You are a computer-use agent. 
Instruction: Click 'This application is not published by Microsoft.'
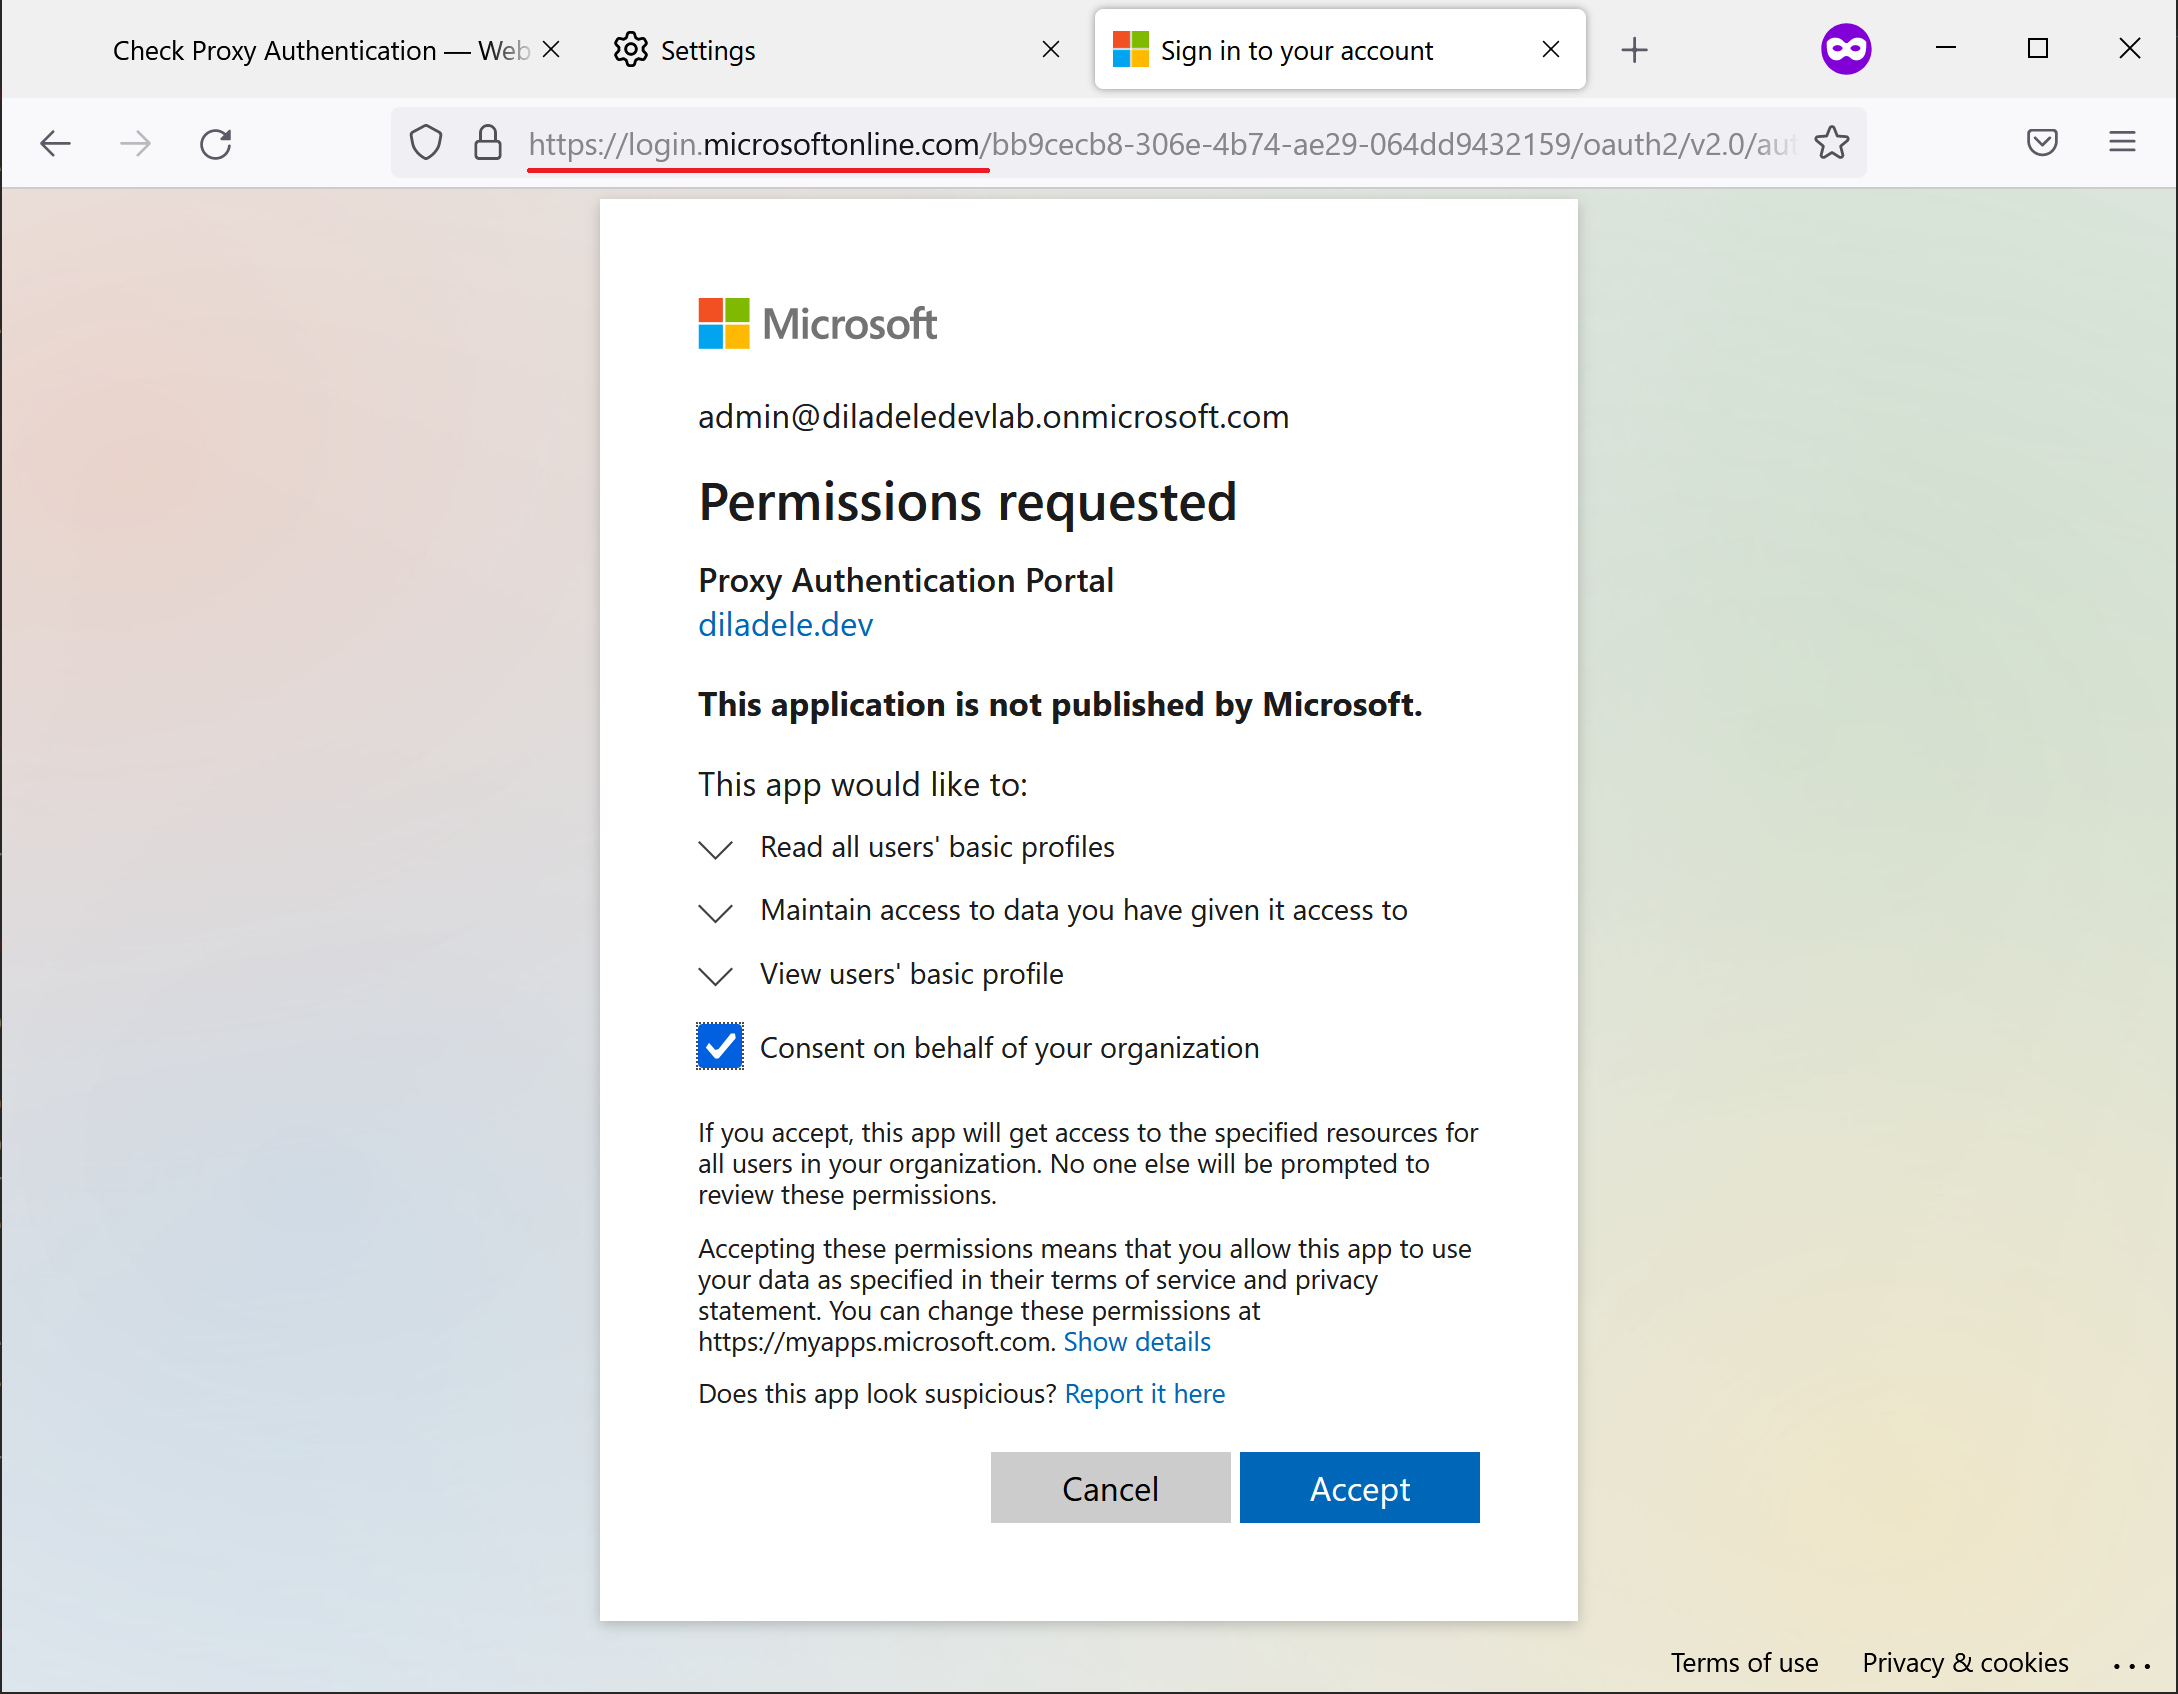(x=1060, y=705)
